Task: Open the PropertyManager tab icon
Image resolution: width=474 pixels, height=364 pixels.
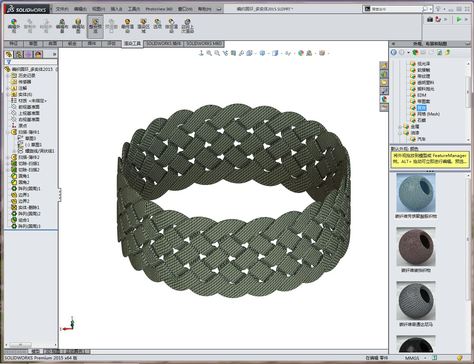Action: click(x=19, y=54)
